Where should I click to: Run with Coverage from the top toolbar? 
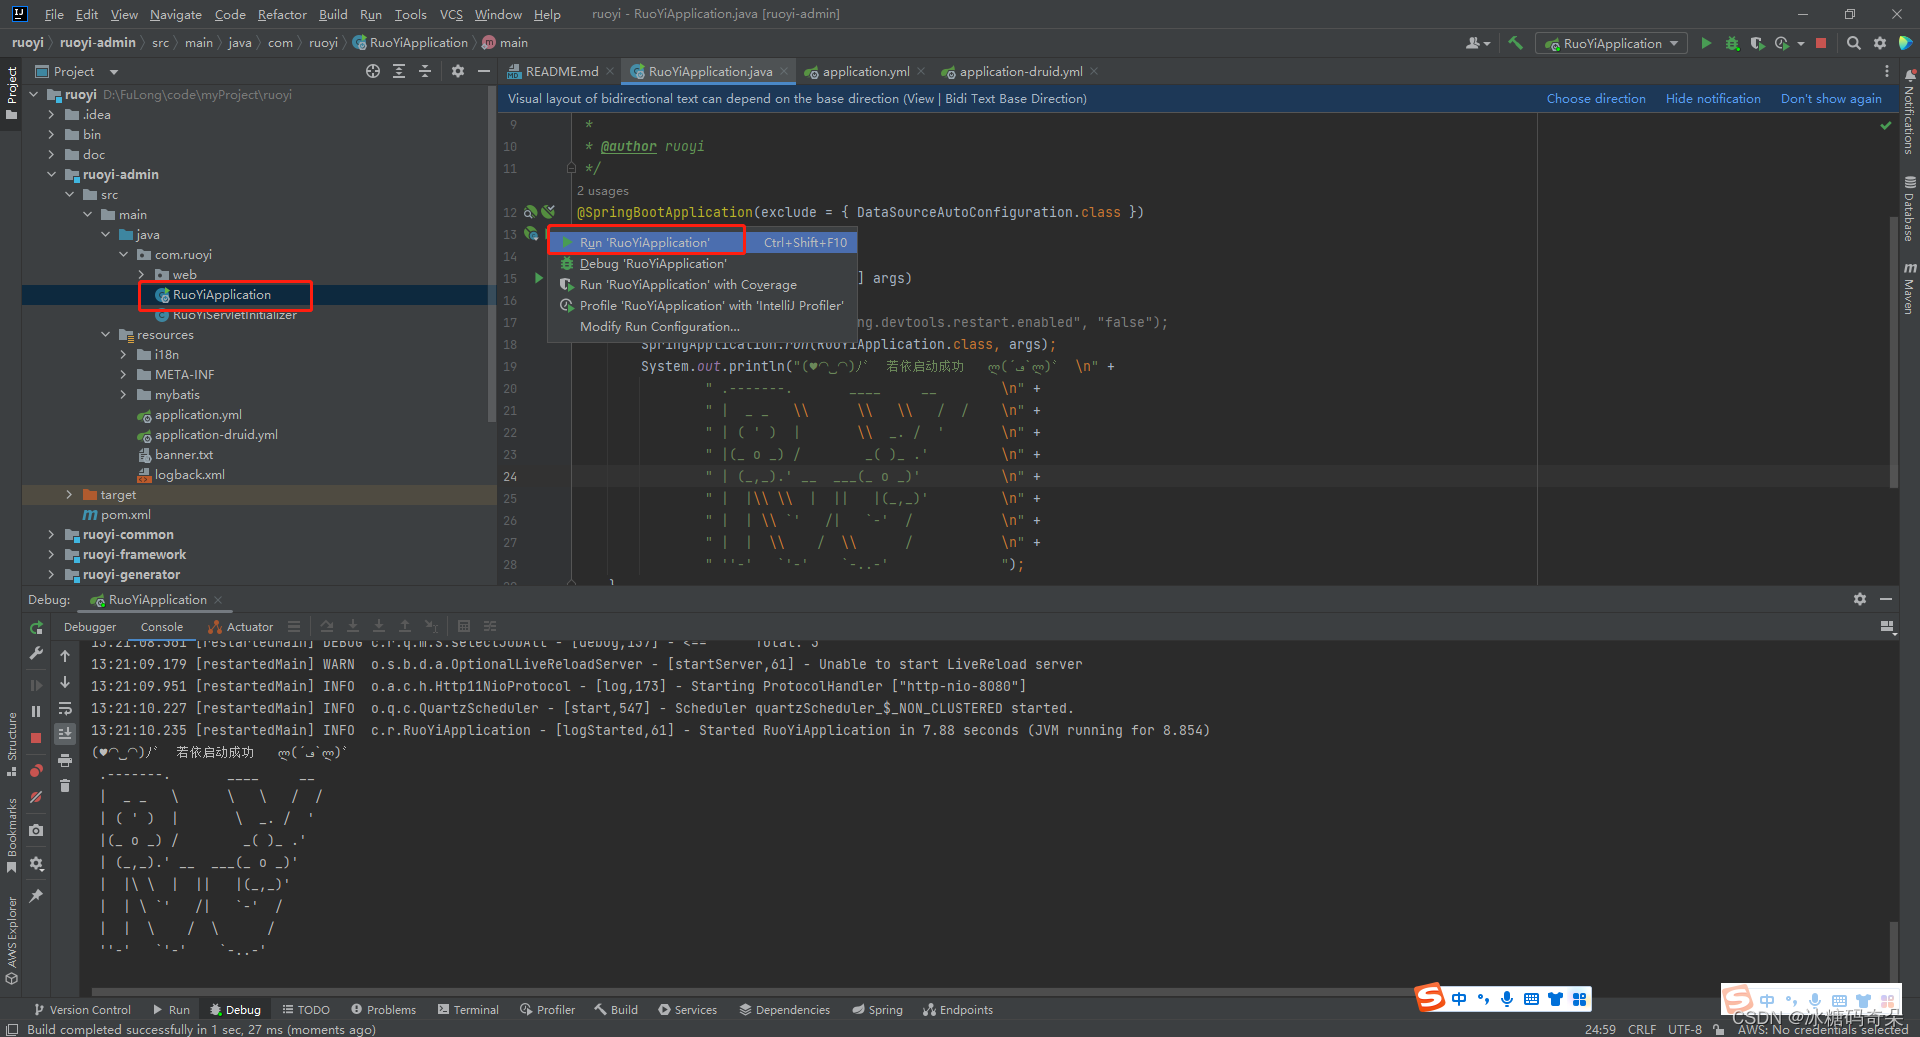pos(1757,43)
